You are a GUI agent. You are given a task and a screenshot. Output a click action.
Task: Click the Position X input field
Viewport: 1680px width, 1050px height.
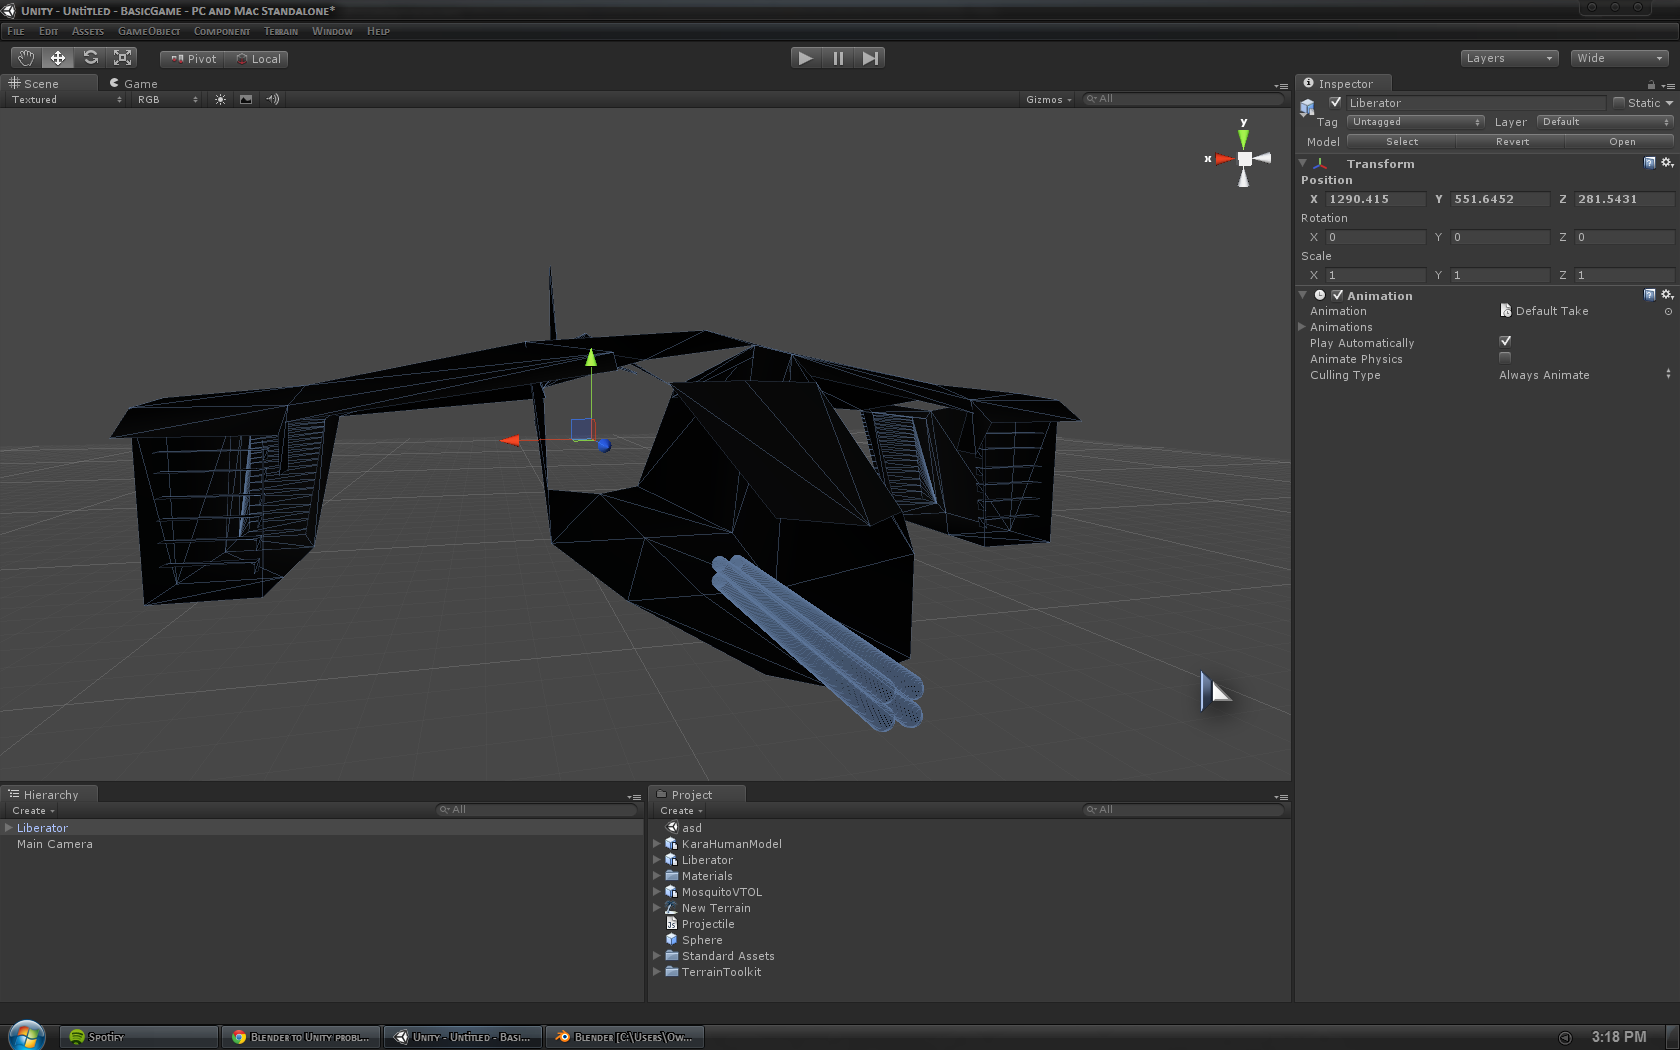coord(1374,199)
